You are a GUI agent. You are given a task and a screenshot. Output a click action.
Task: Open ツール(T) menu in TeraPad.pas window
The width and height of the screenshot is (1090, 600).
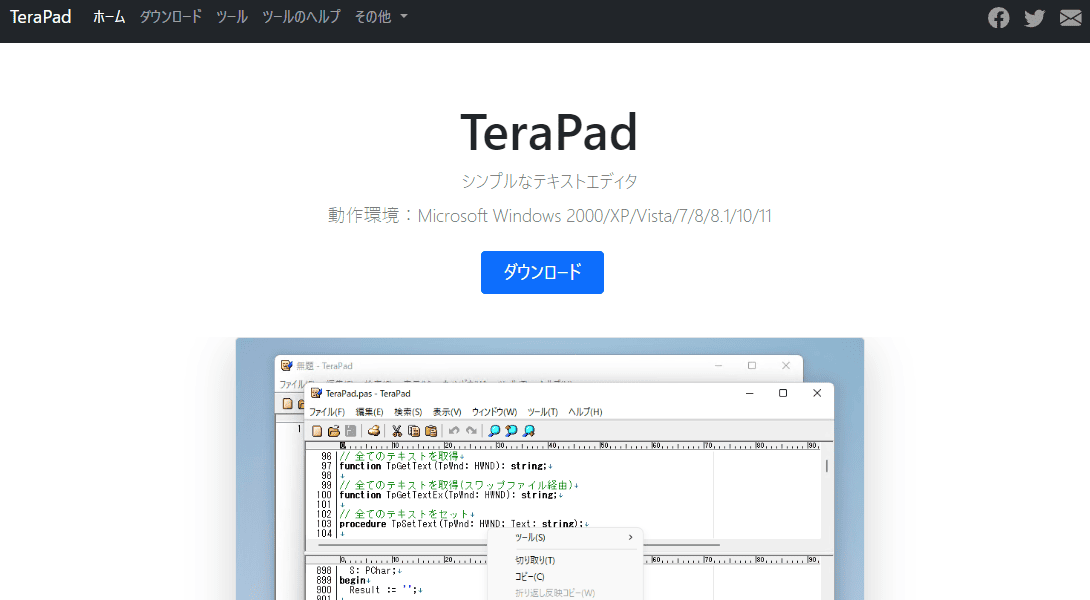coord(542,412)
